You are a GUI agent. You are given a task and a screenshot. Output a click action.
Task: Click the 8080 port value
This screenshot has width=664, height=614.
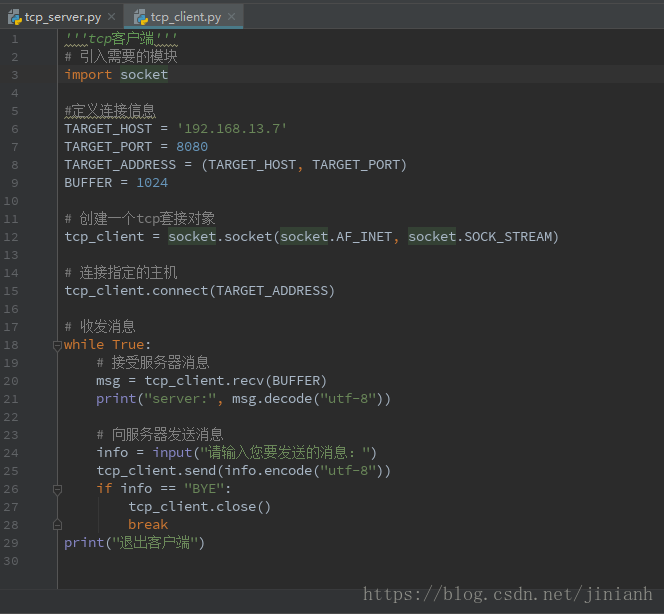[192, 147]
